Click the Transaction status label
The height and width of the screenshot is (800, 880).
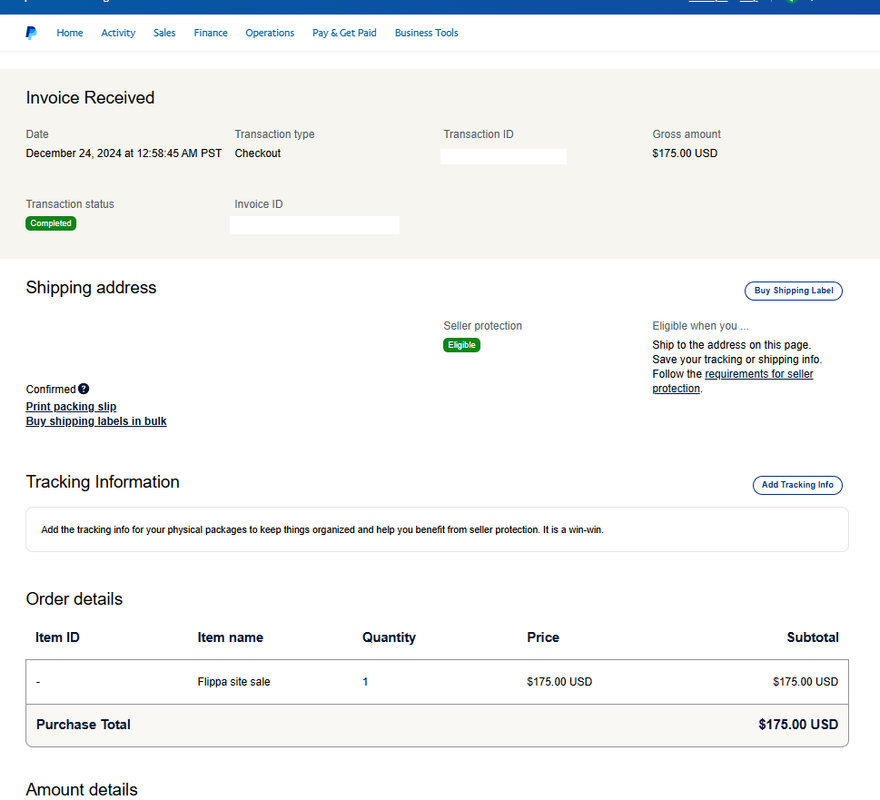[70, 204]
